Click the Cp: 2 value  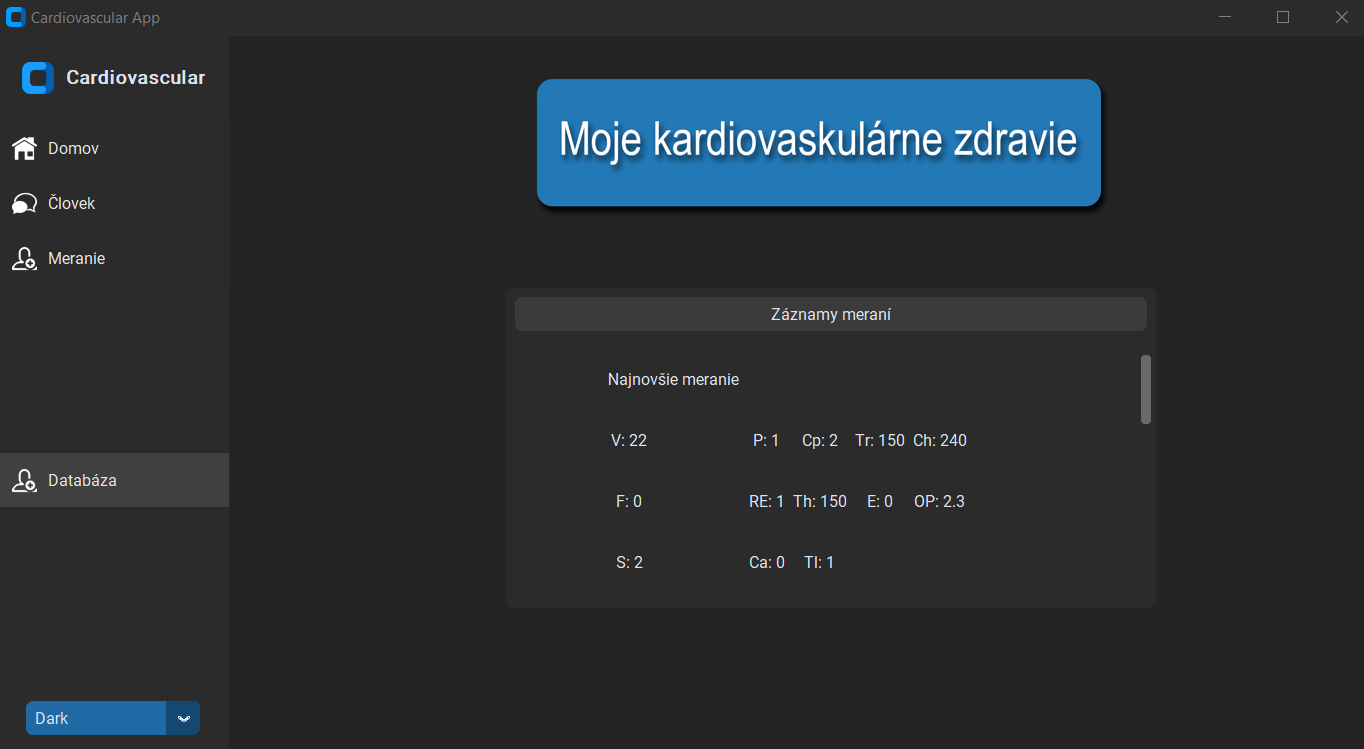click(820, 440)
